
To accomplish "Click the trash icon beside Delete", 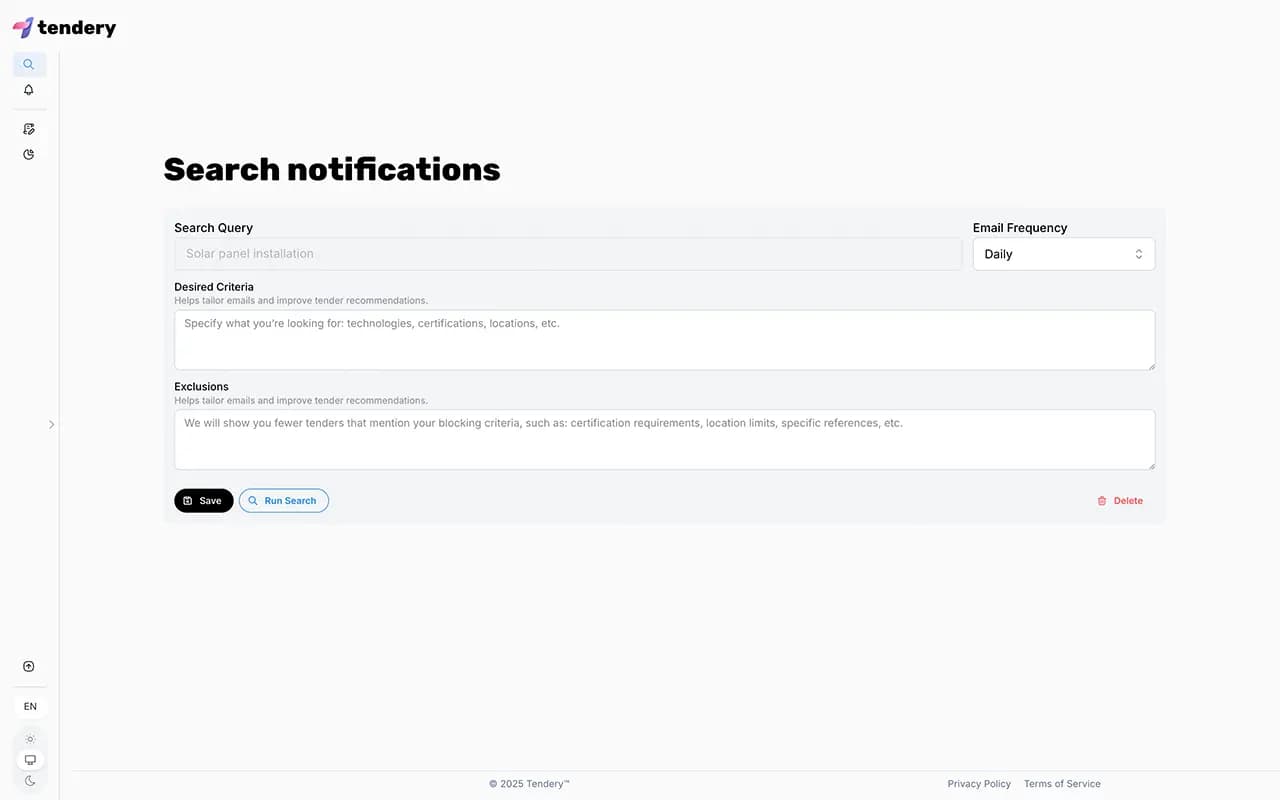I will coord(1102,500).
